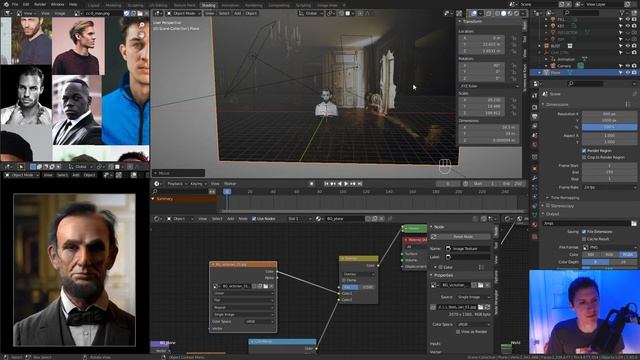Toggle render camera icon for BUST row

(634, 46)
